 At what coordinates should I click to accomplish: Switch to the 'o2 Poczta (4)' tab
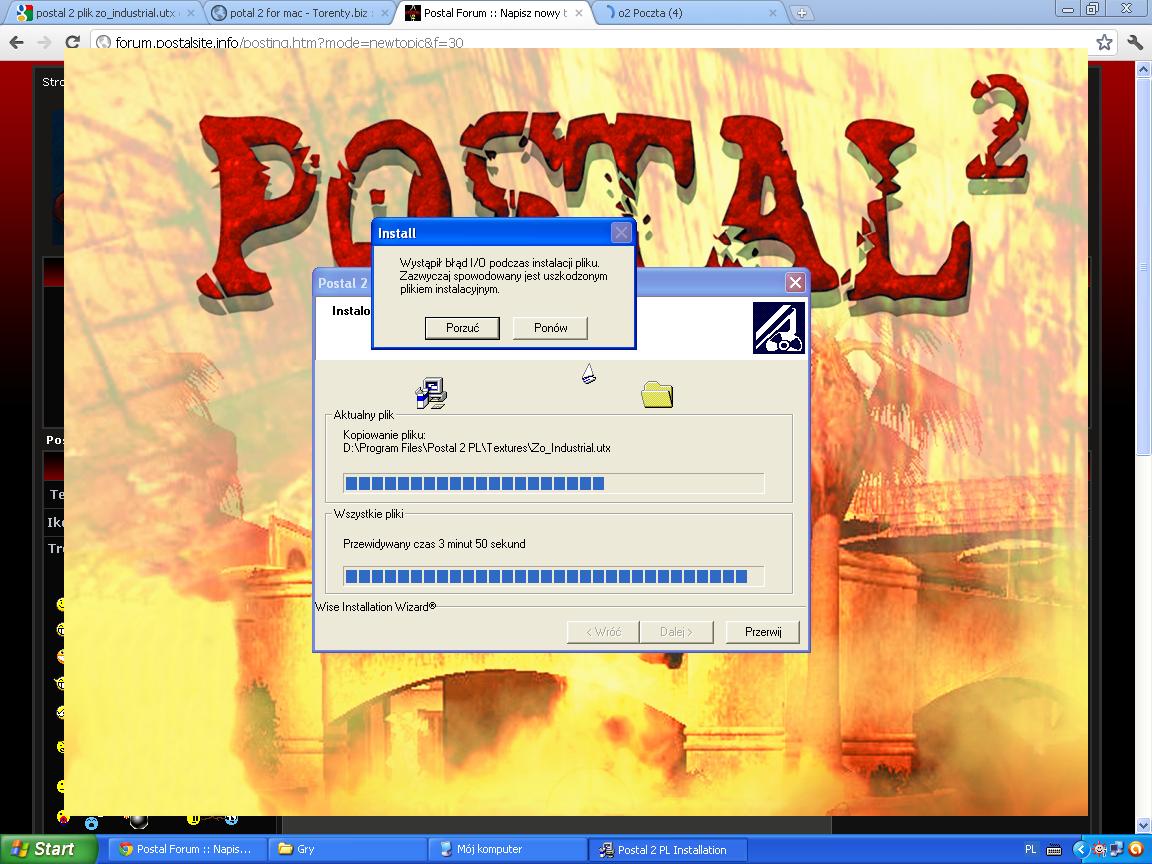[x=688, y=13]
